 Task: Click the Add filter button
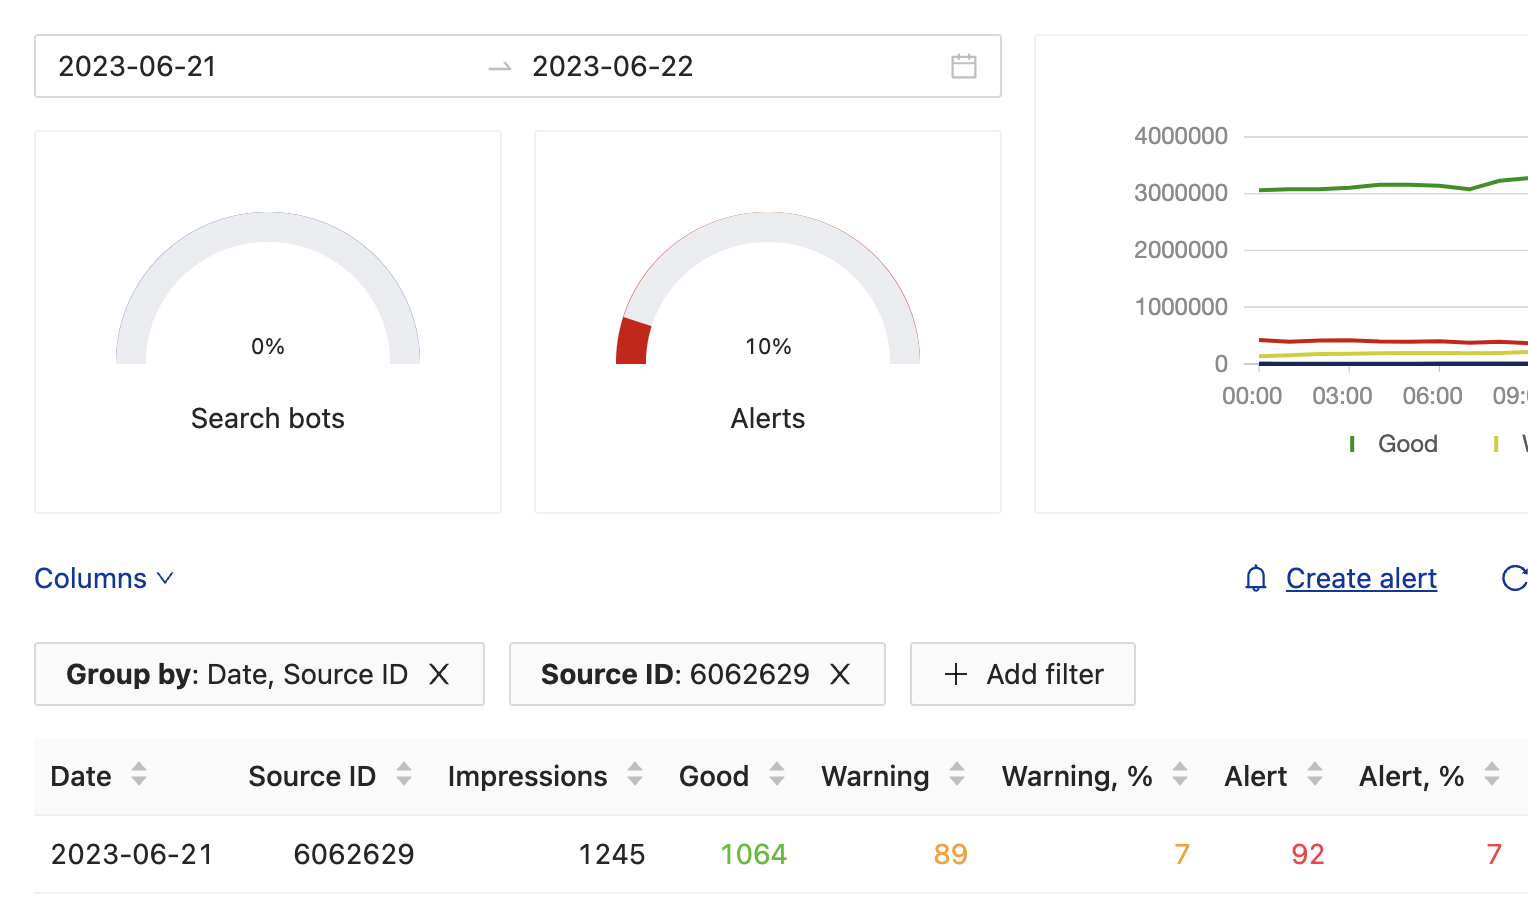pyautogui.click(x=1022, y=674)
